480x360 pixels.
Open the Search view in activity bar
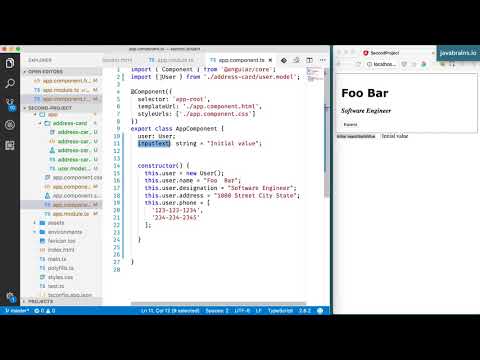[x=10, y=83]
